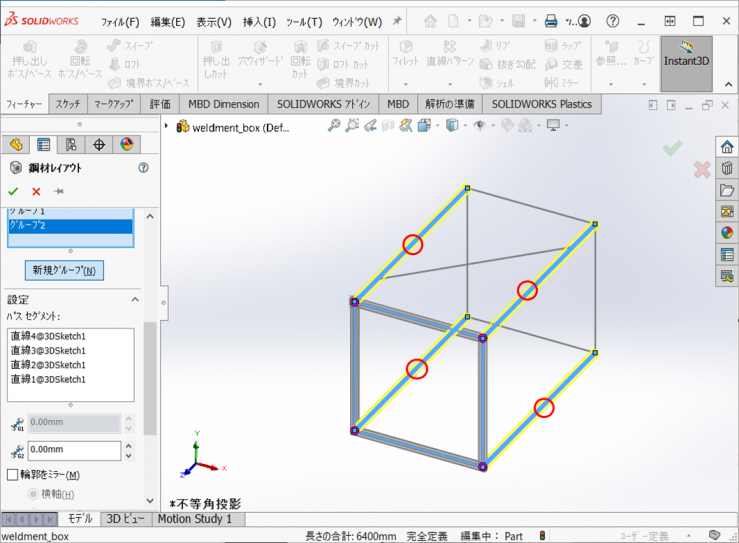Open the ConfigurationManager tab icon
Viewport: 739px width, 543px height.
pyautogui.click(x=71, y=145)
